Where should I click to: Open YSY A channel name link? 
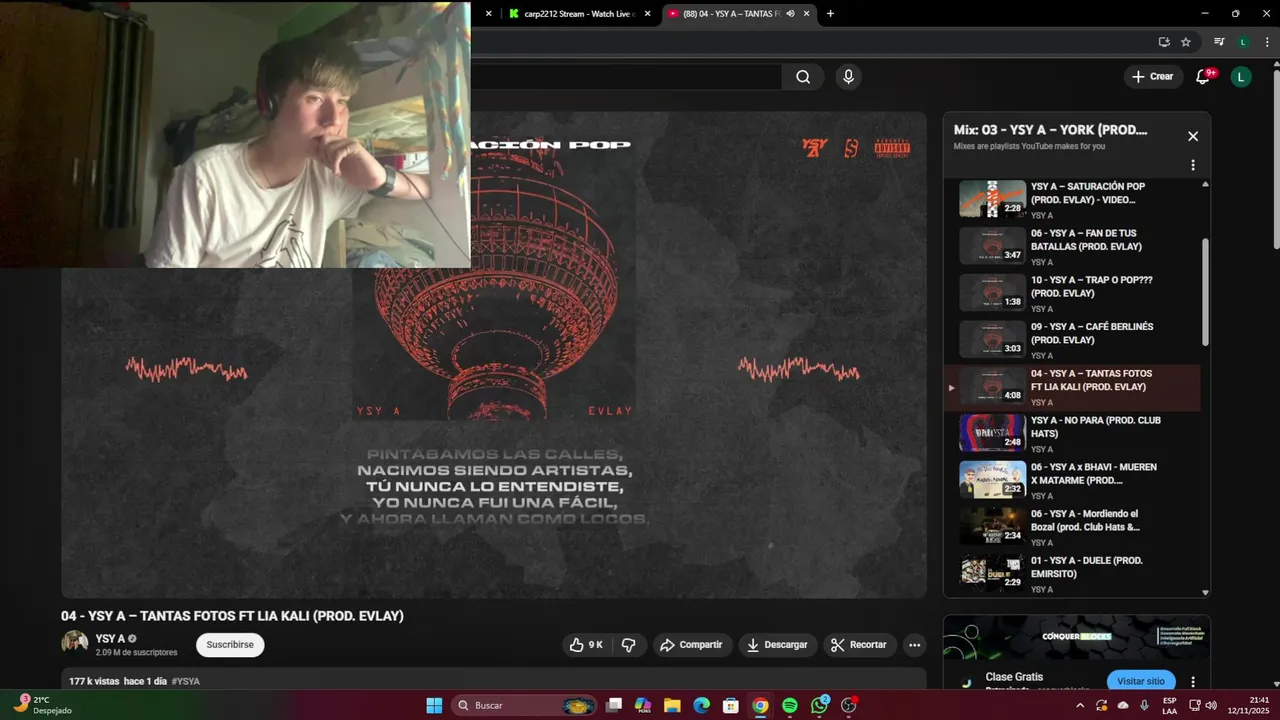coord(110,639)
